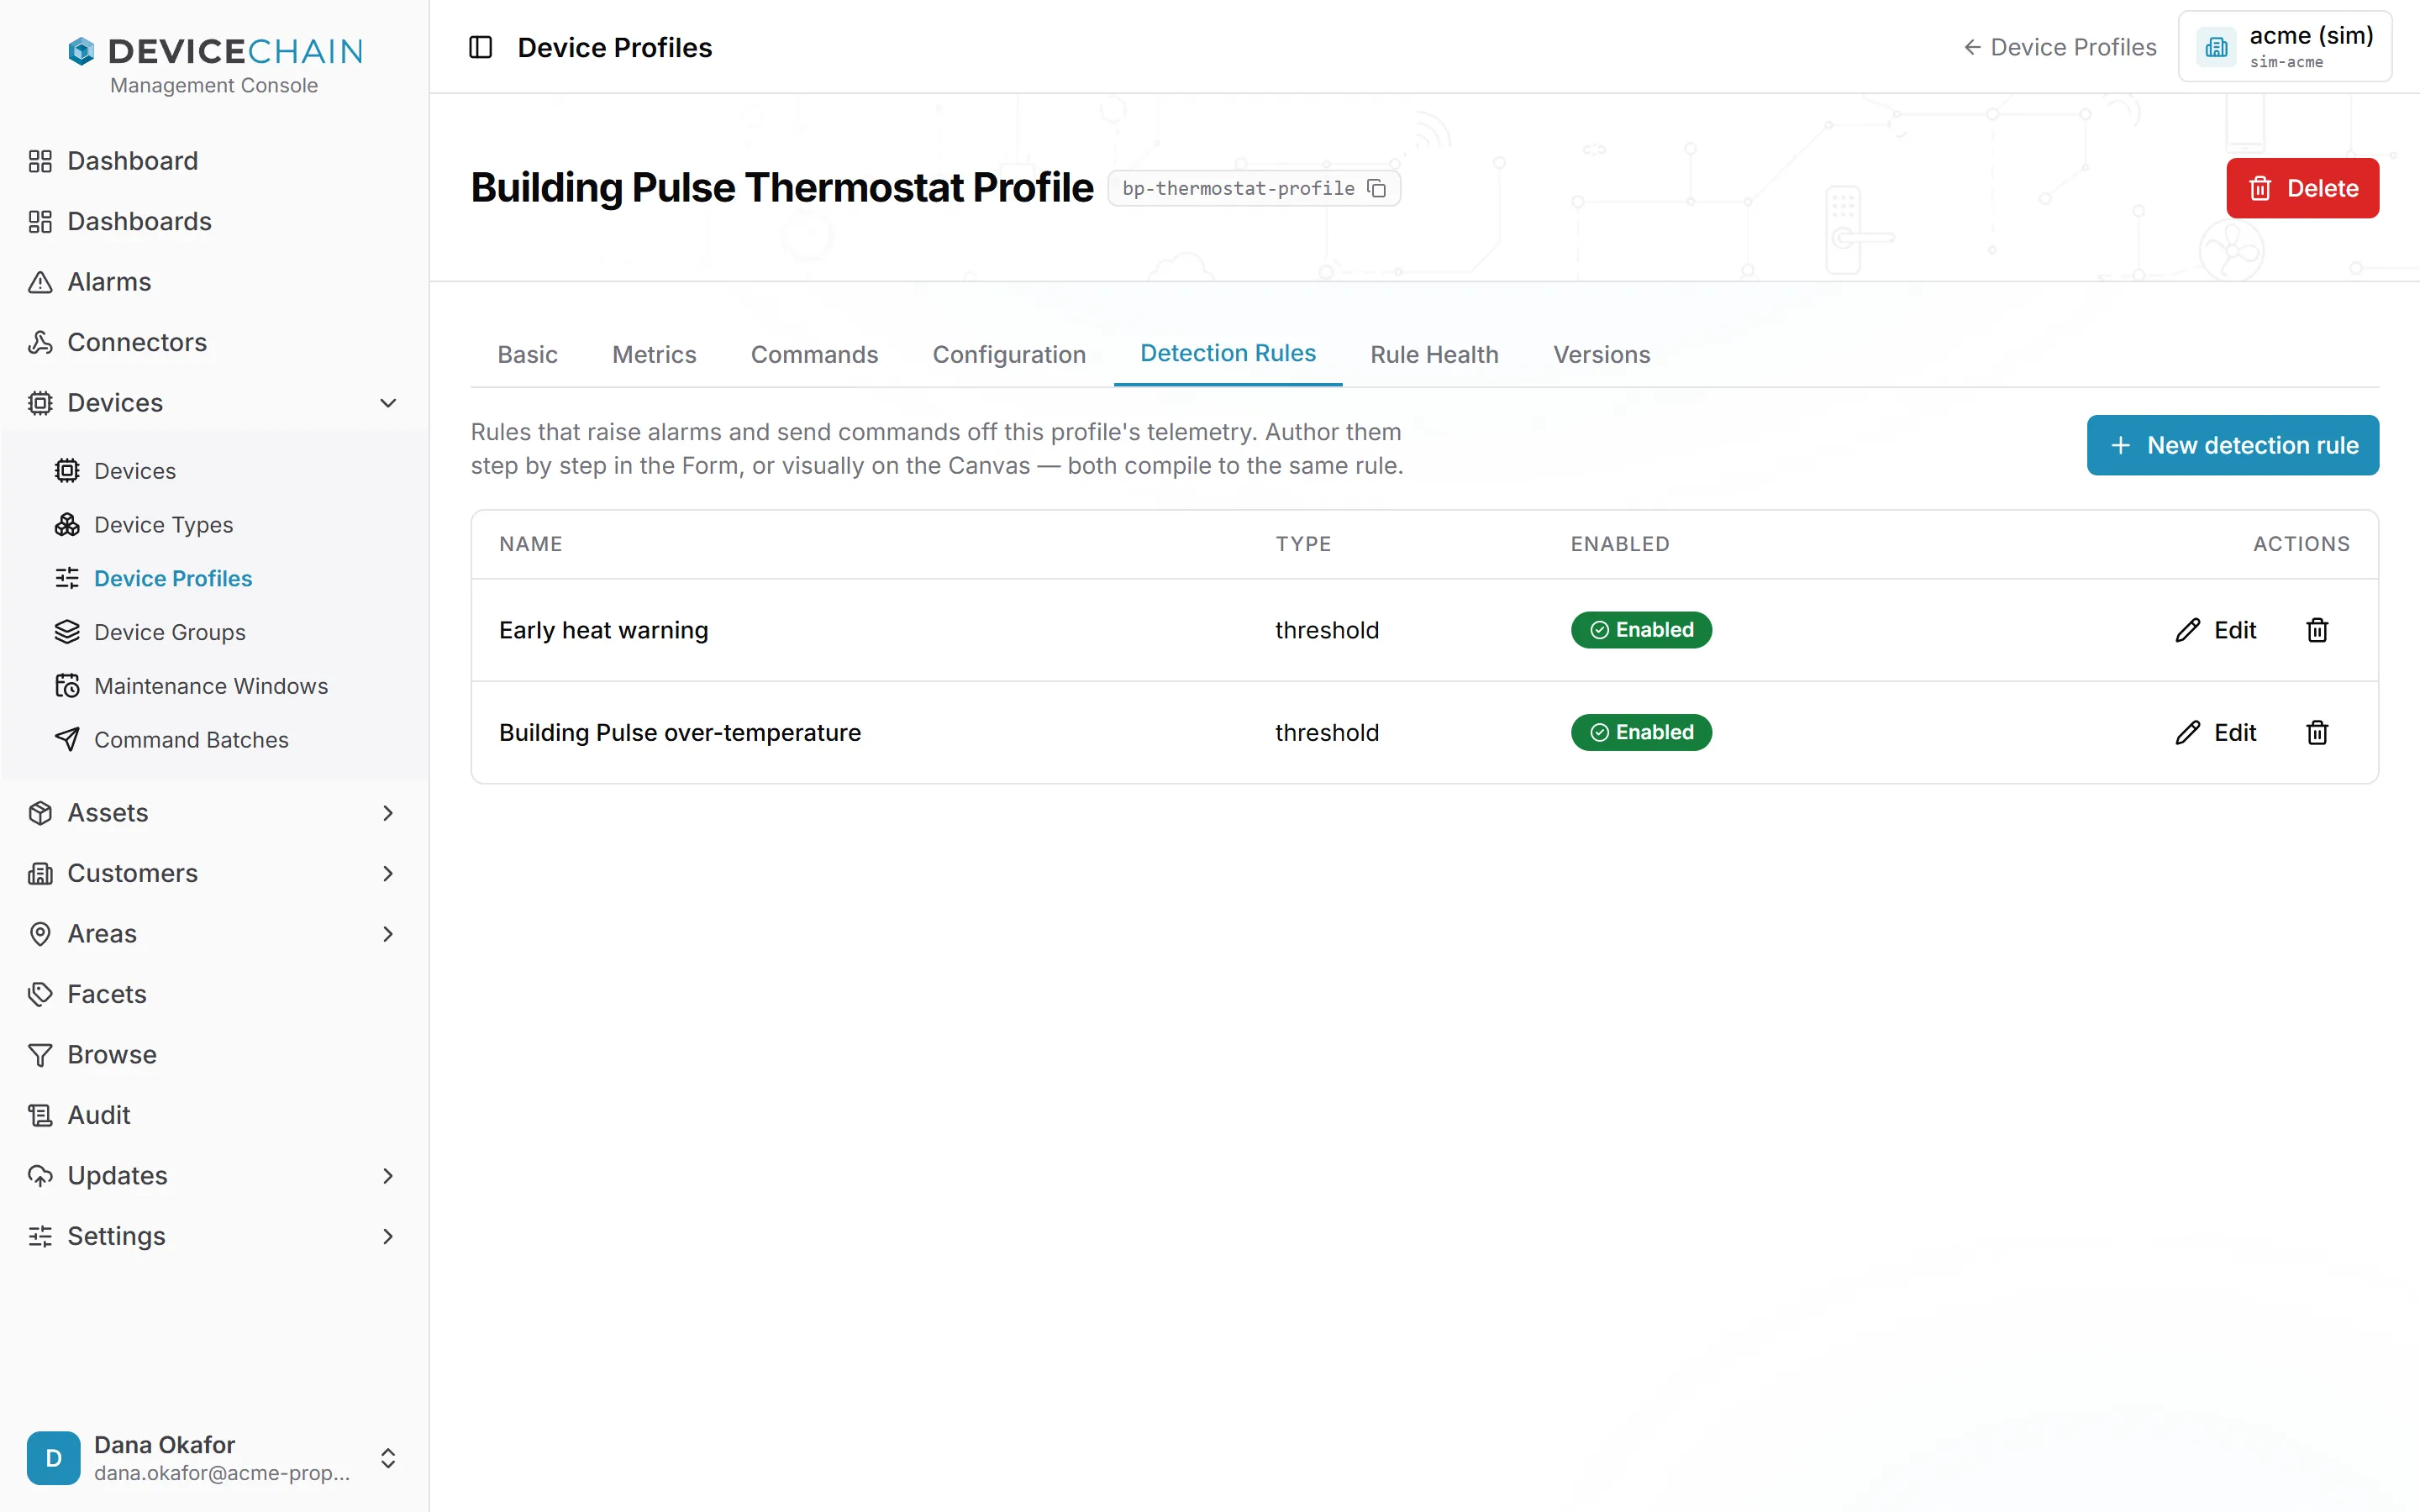Expand the Customers group
Screen dimensions: 2420x1512
point(388,873)
